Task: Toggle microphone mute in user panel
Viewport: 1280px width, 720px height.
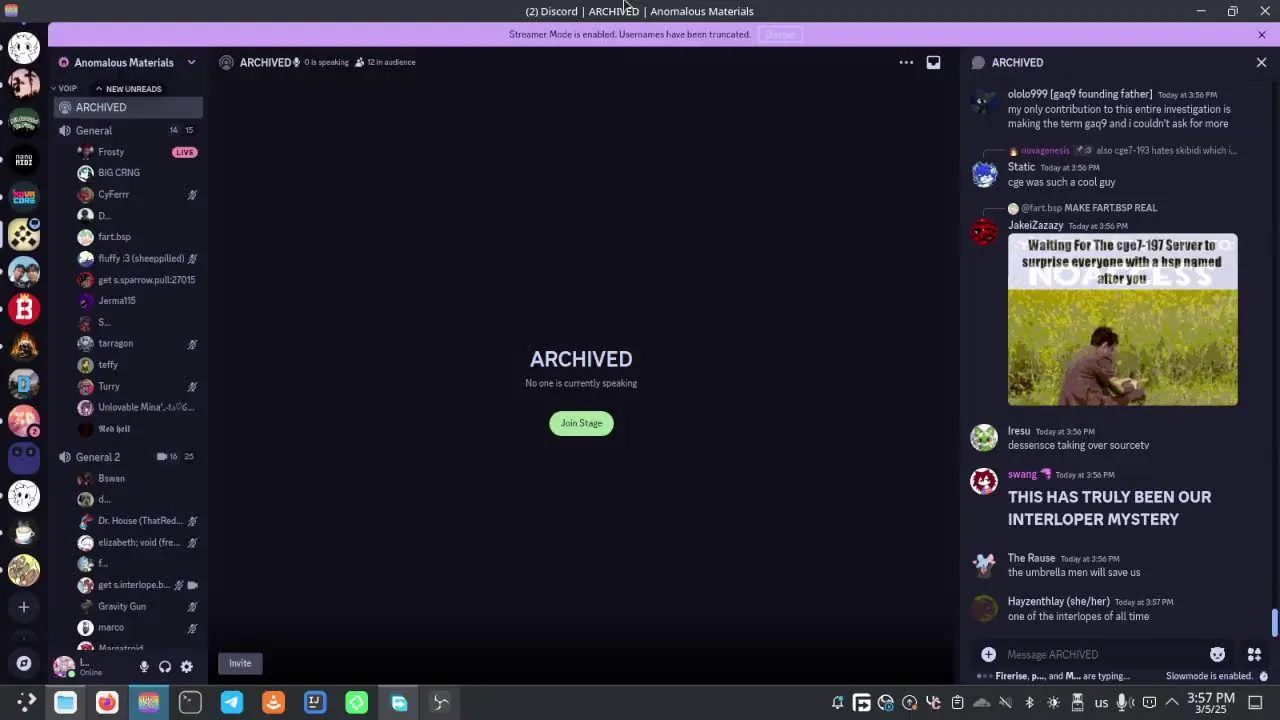Action: click(x=144, y=666)
